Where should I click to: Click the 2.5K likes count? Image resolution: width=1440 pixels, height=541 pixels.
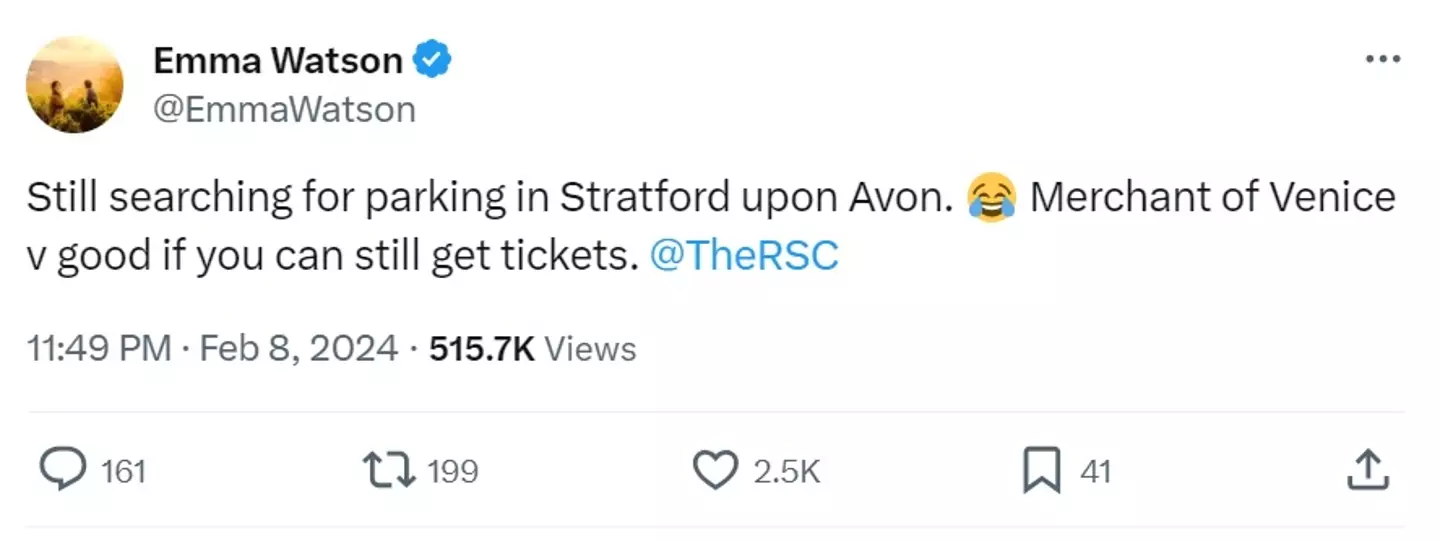click(786, 471)
